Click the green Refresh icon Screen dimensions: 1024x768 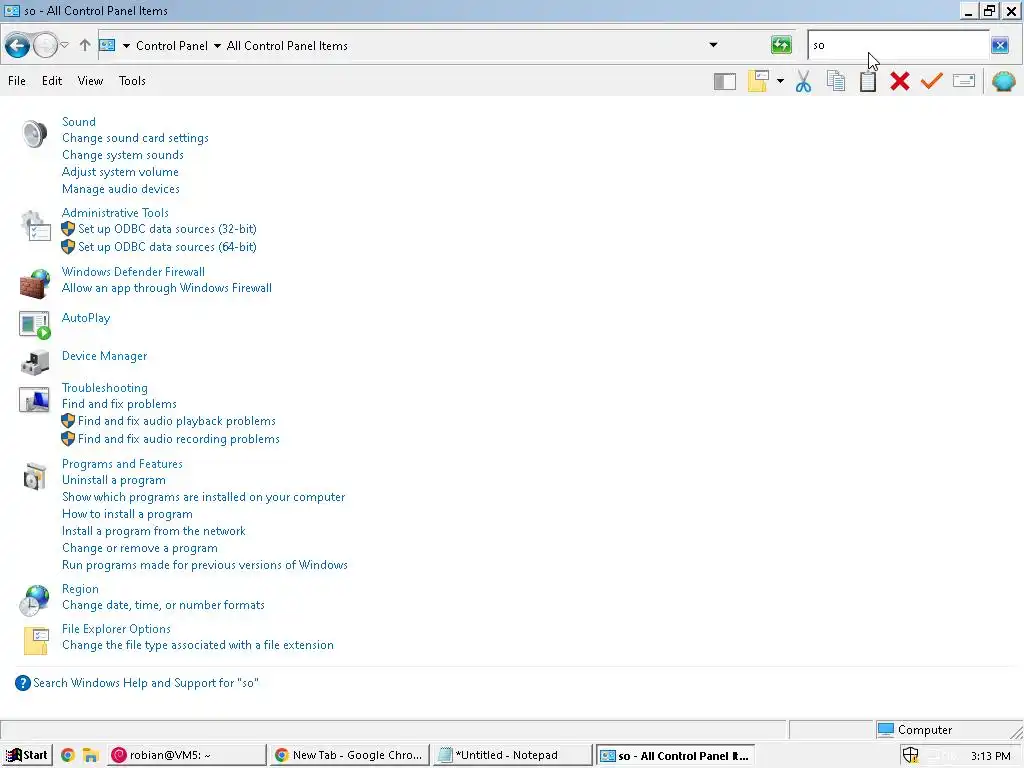click(781, 45)
